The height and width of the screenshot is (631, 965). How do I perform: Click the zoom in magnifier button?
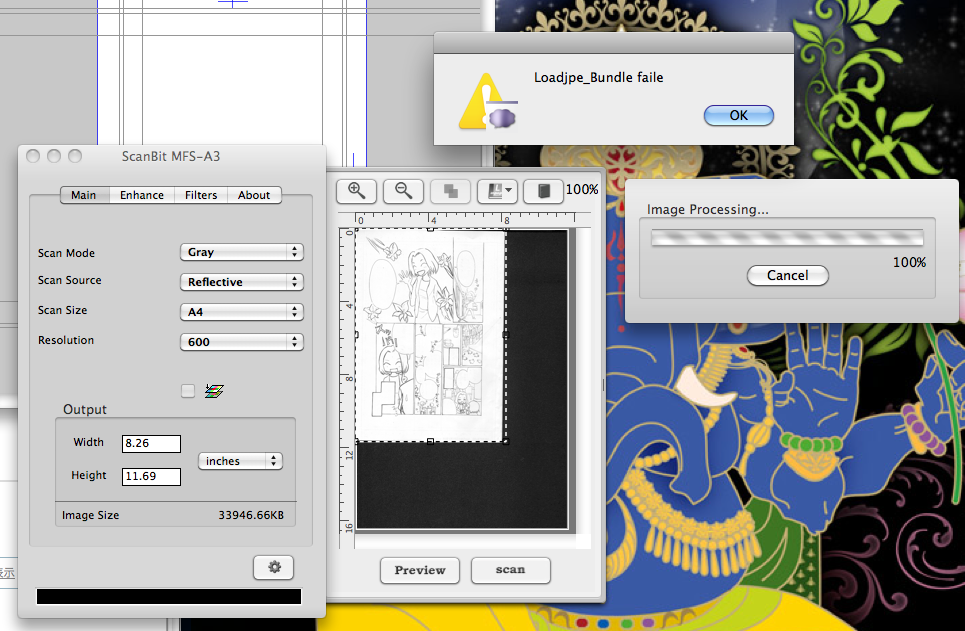click(x=356, y=191)
